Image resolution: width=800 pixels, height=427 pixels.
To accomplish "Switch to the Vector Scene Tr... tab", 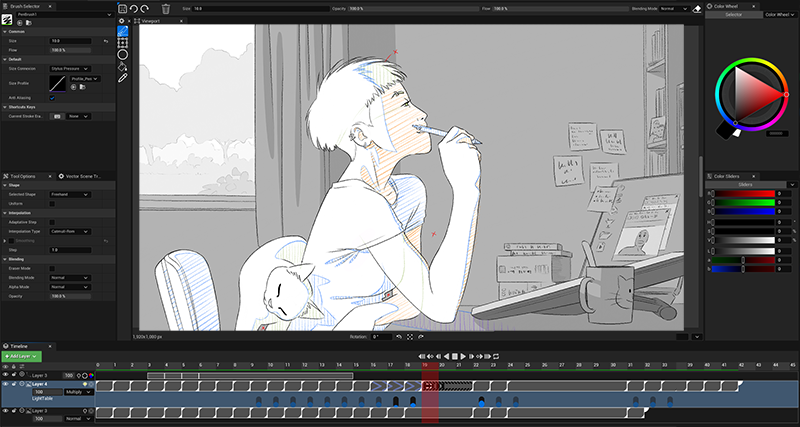I will [86, 175].
